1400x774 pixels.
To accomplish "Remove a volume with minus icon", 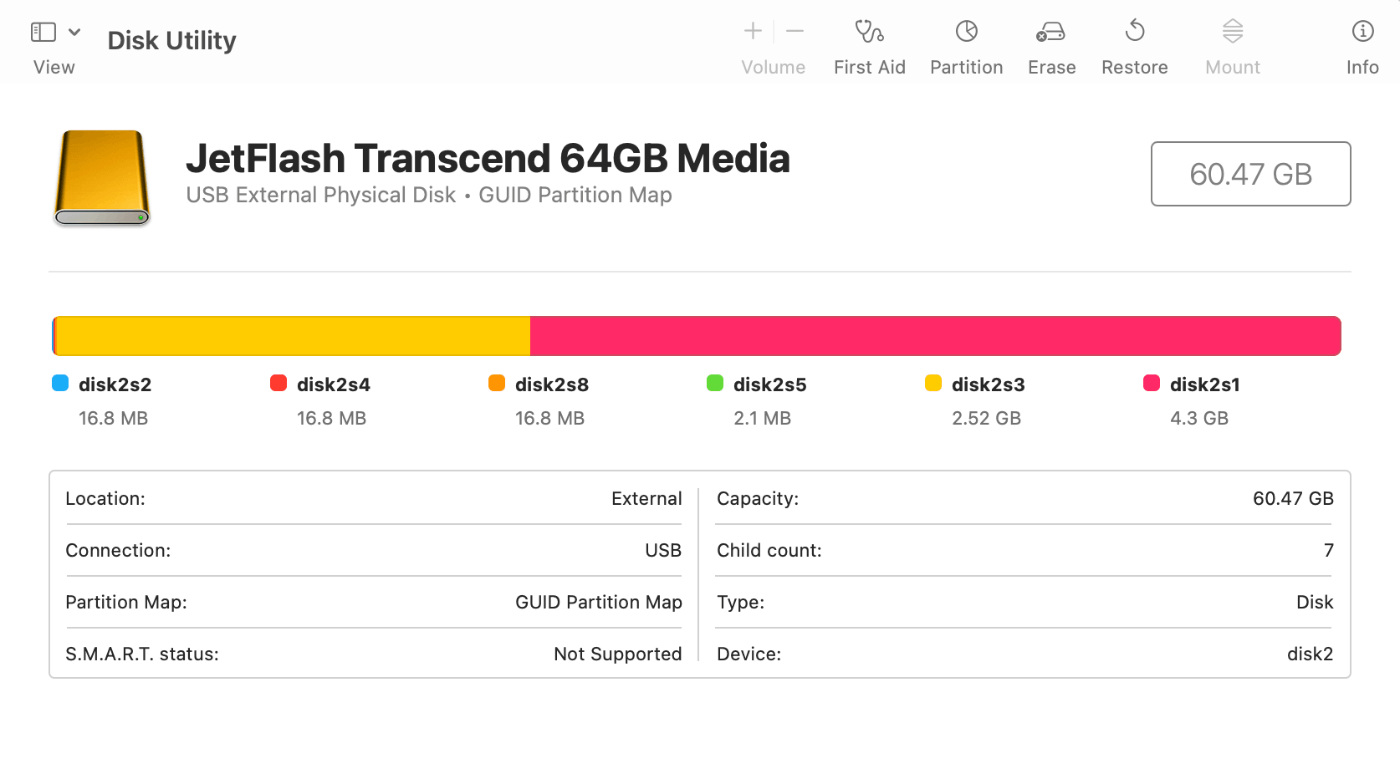I will (x=795, y=31).
